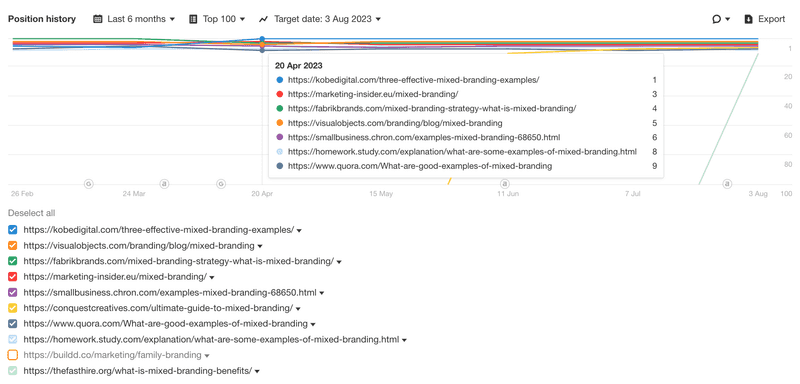Expand the arrow next to fabrikbrands.com URL
Screen dimensions: 800x384
pos(339,262)
